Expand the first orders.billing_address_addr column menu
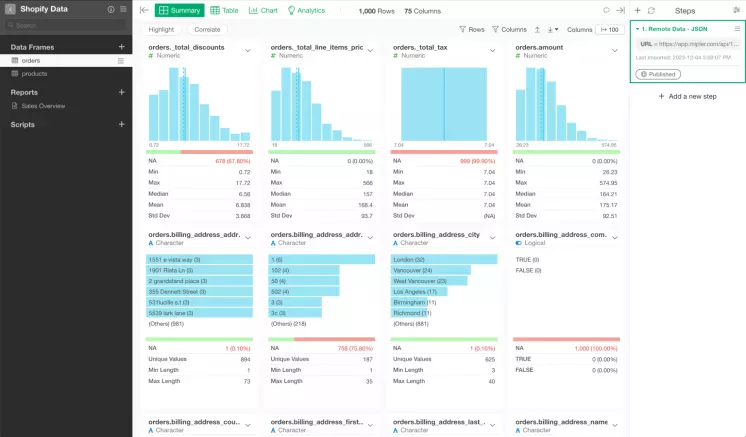Image resolution: width=746 pixels, height=437 pixels. pyautogui.click(x=248, y=238)
